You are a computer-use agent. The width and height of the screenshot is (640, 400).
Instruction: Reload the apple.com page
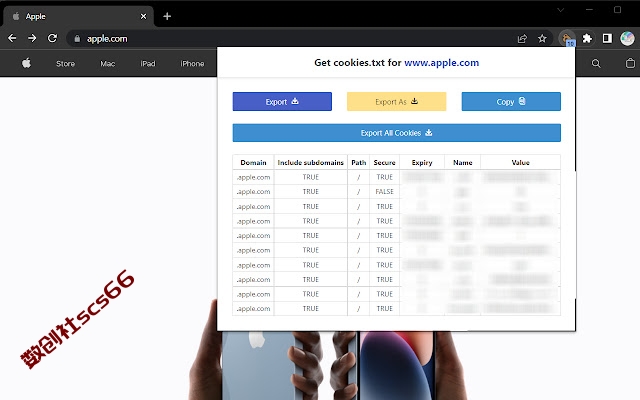coord(53,38)
